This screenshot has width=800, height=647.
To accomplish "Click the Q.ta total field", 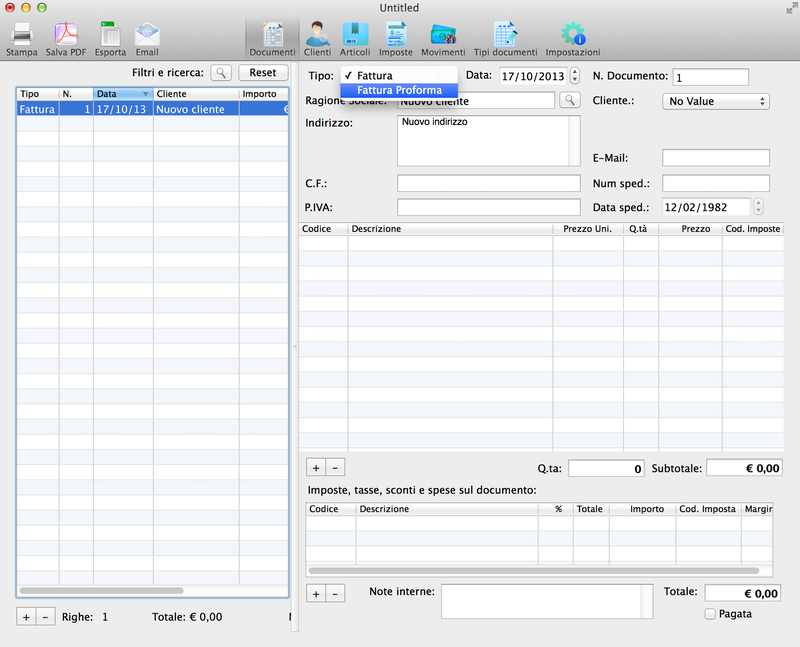I will 606,468.
